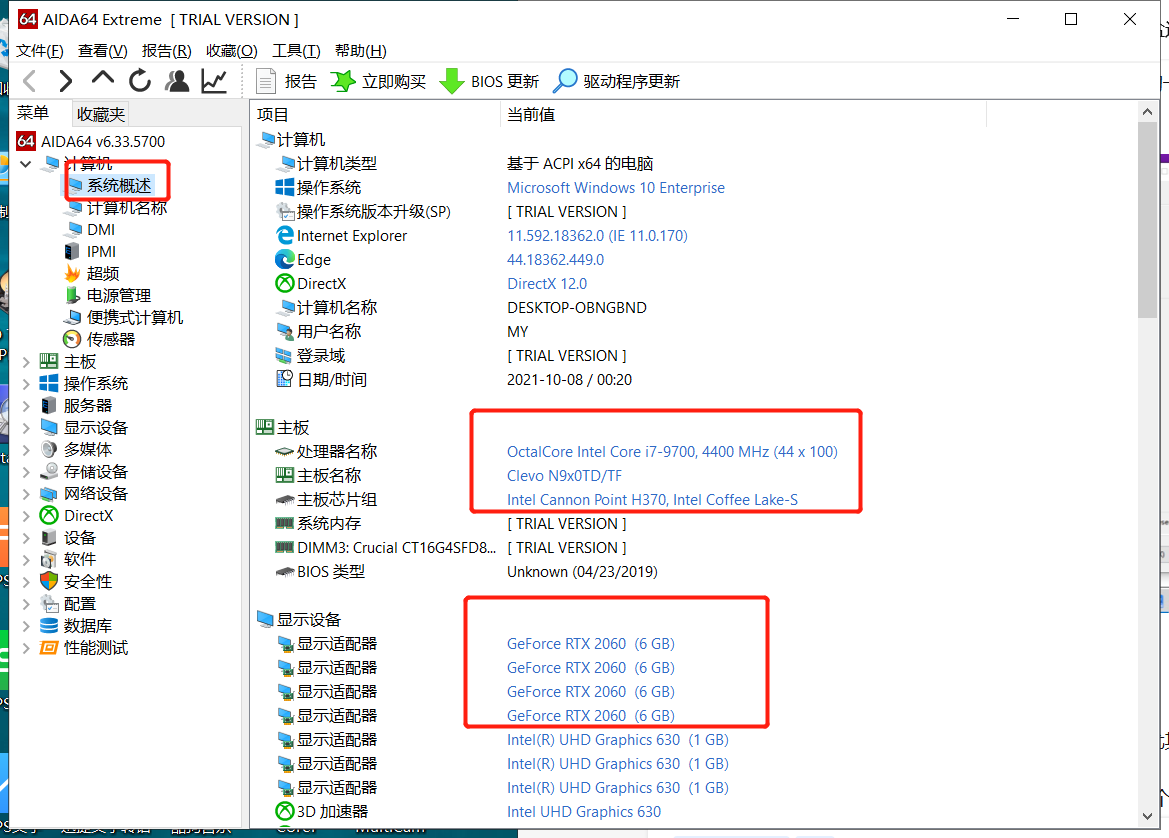The width and height of the screenshot is (1169, 838).
Task: Select 便携式计算机 tree item
Action: click(x=135, y=318)
